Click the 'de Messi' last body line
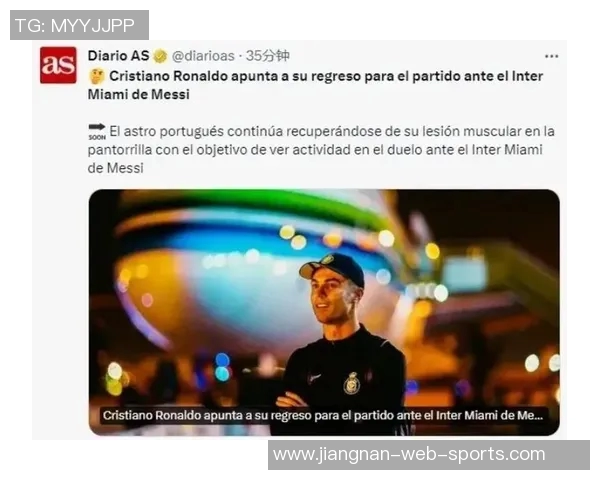 (116, 168)
